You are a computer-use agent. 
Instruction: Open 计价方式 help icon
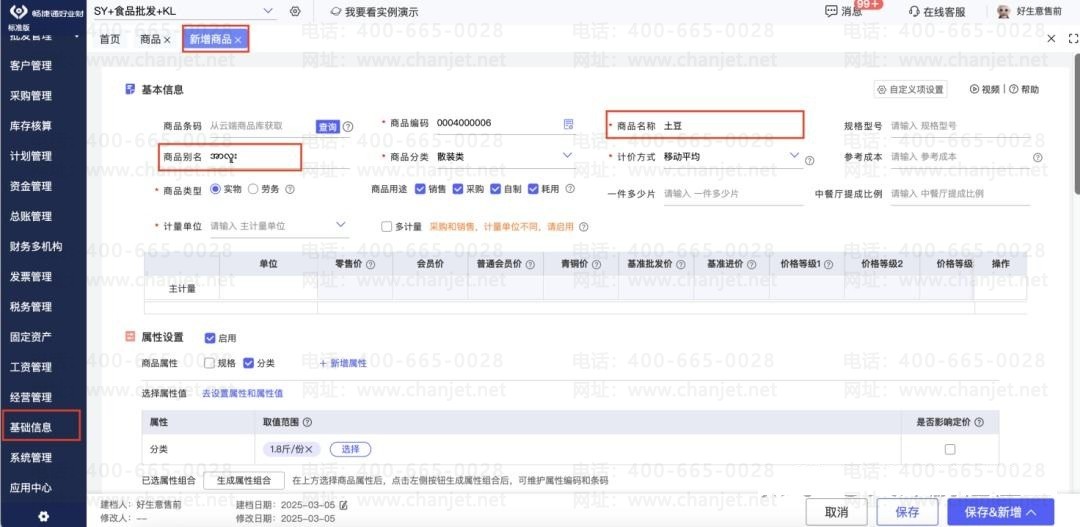coord(809,160)
